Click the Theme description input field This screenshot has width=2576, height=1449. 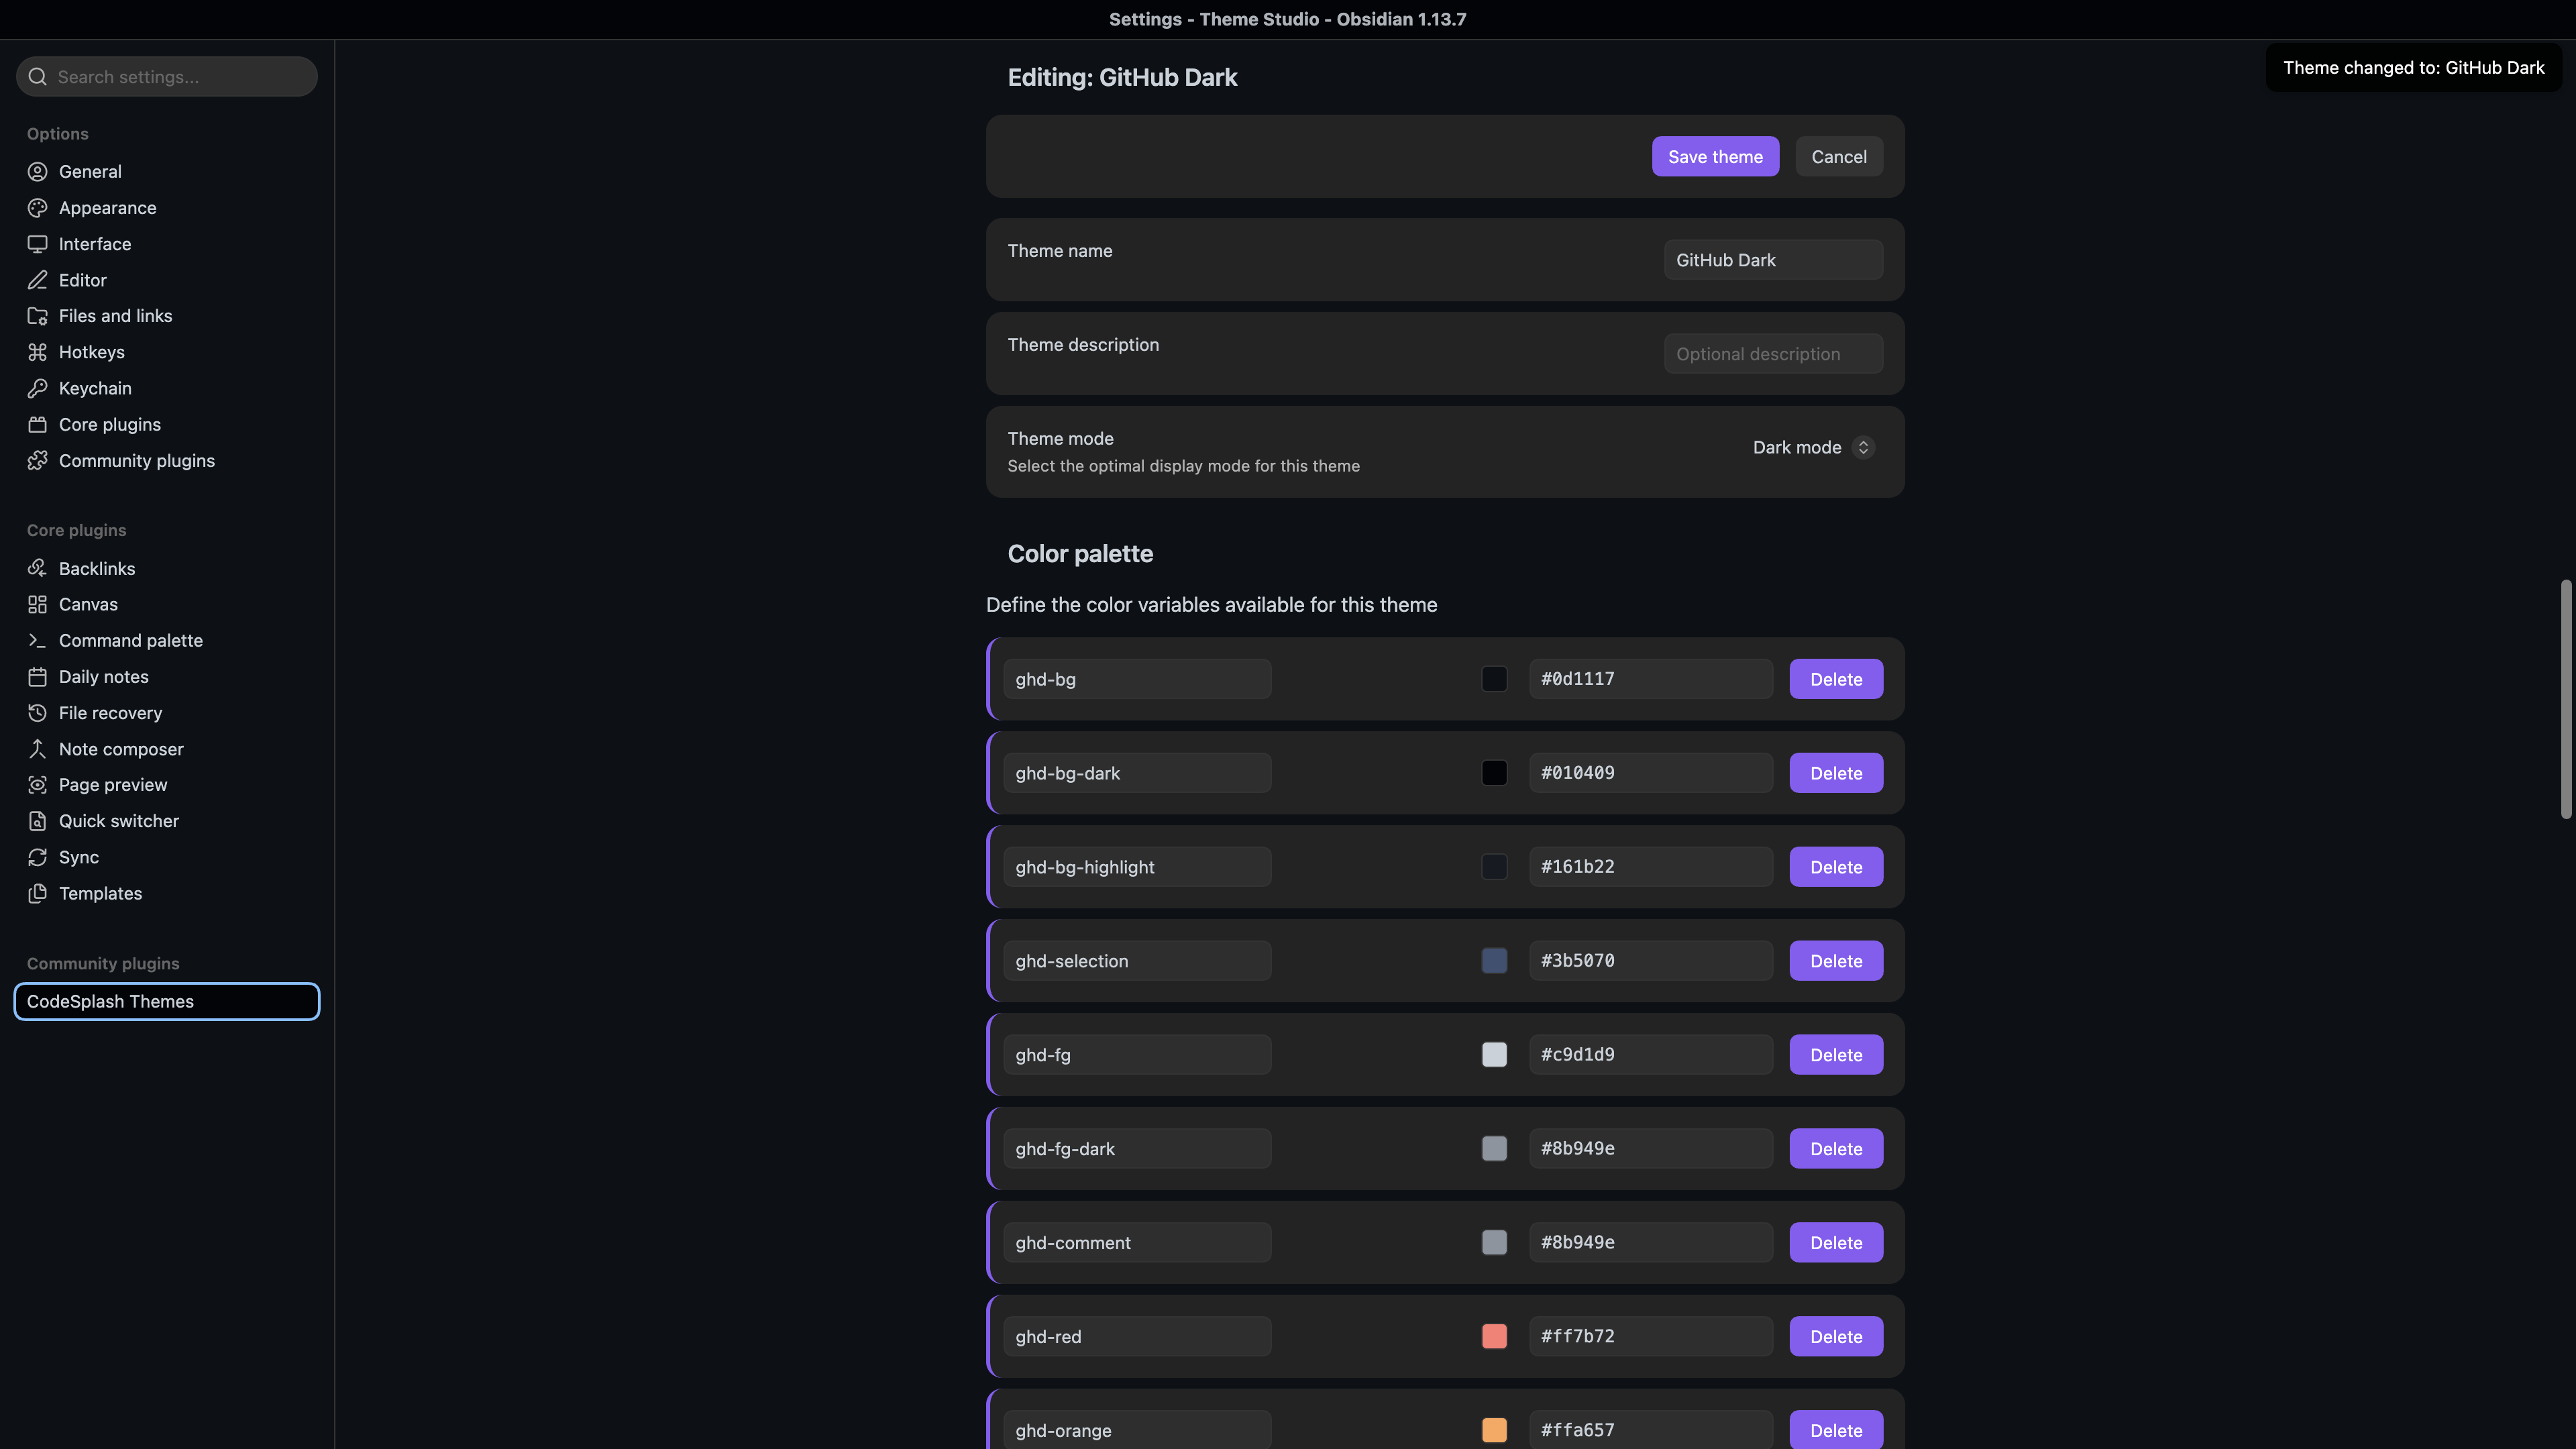tap(1773, 354)
